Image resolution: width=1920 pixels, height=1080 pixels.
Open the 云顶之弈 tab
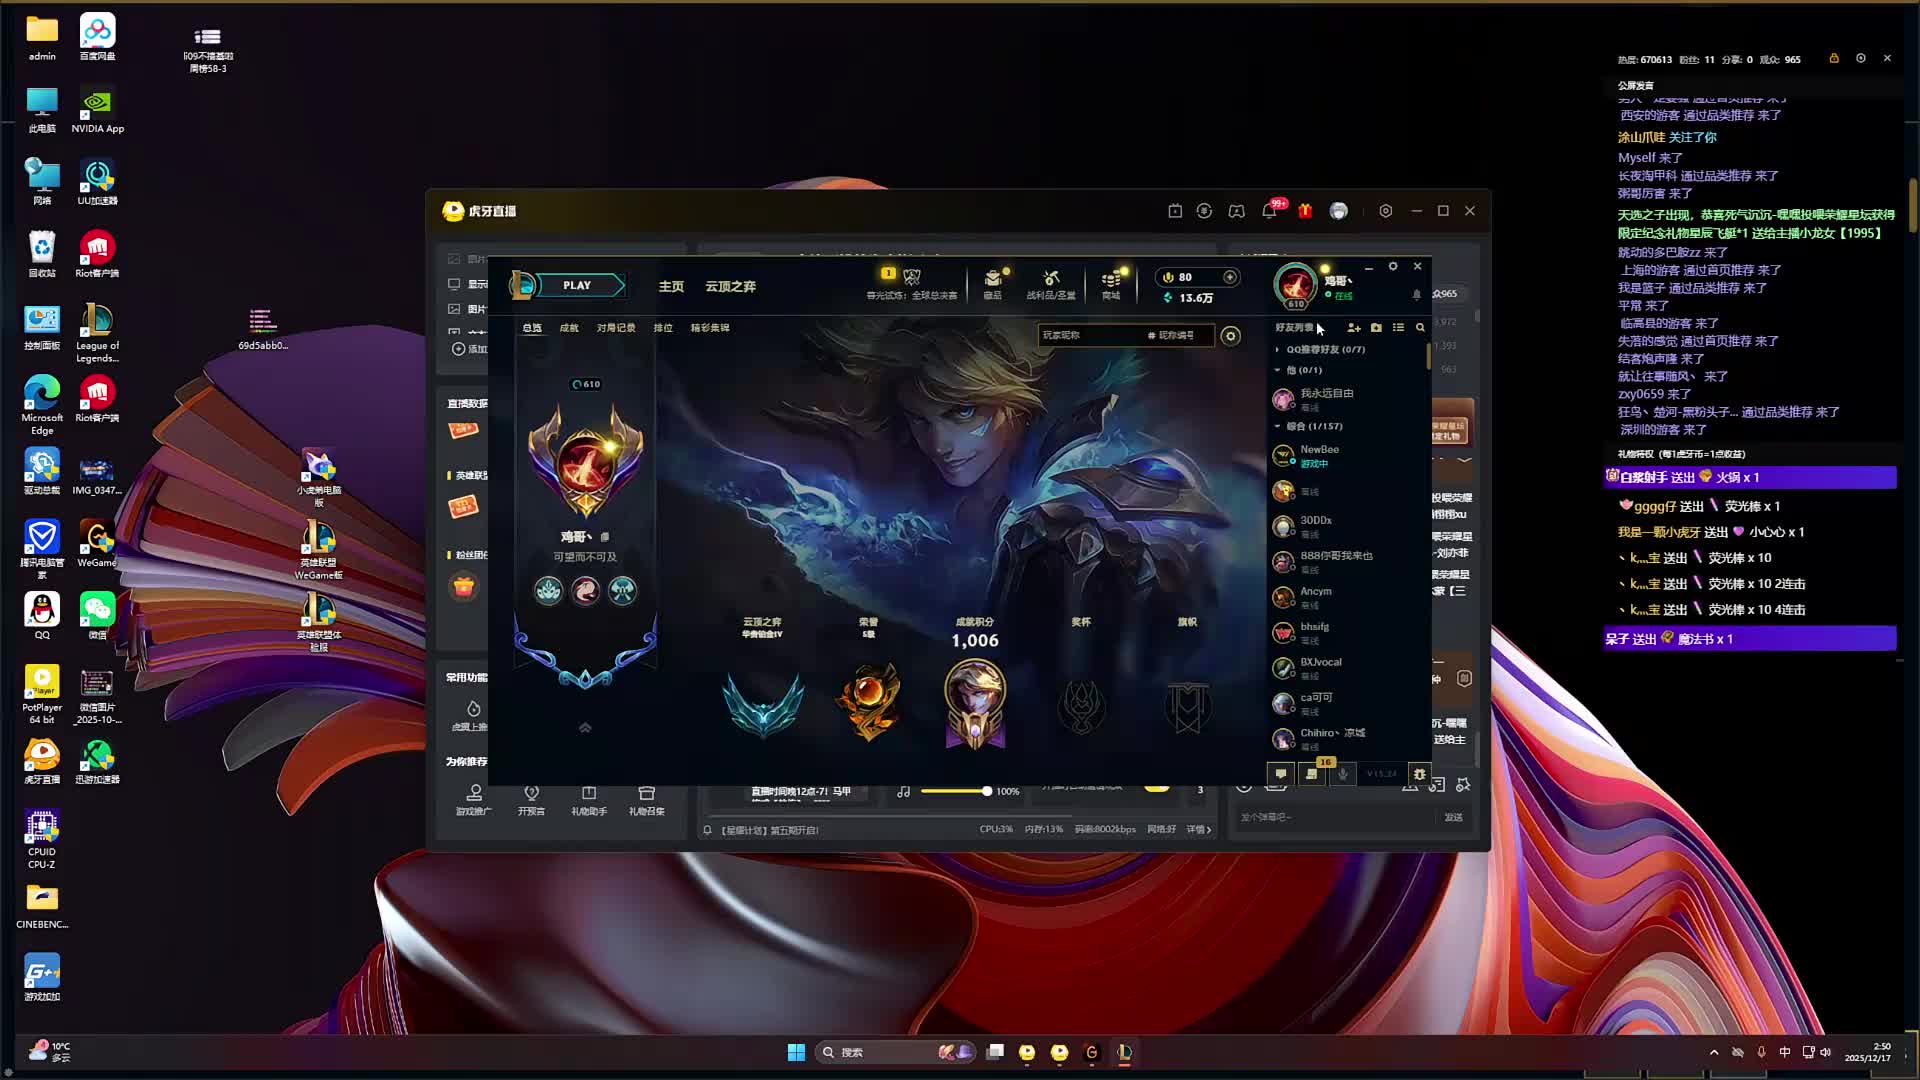[x=730, y=287]
